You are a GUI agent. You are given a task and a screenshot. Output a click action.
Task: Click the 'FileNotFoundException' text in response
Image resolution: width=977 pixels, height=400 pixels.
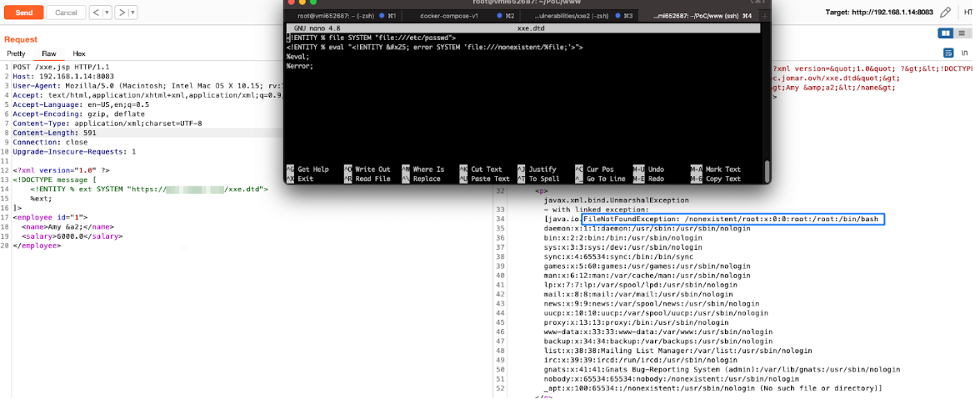point(629,219)
